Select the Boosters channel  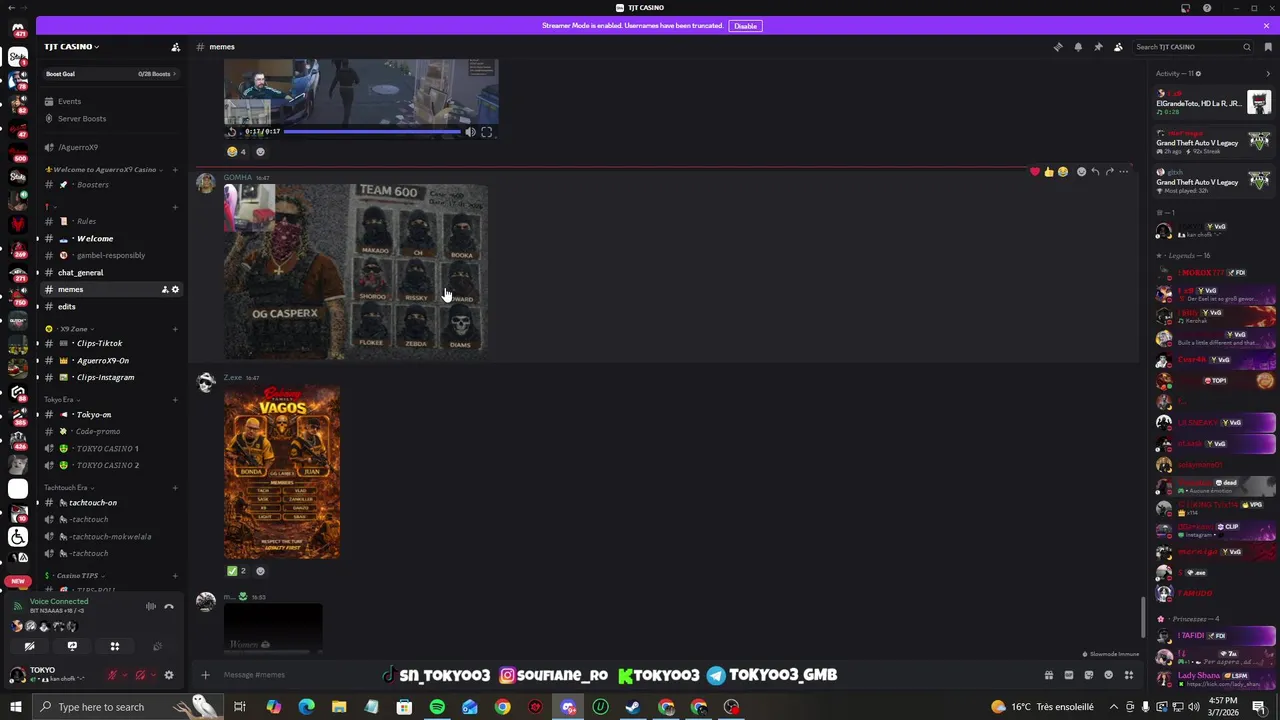coord(110,185)
